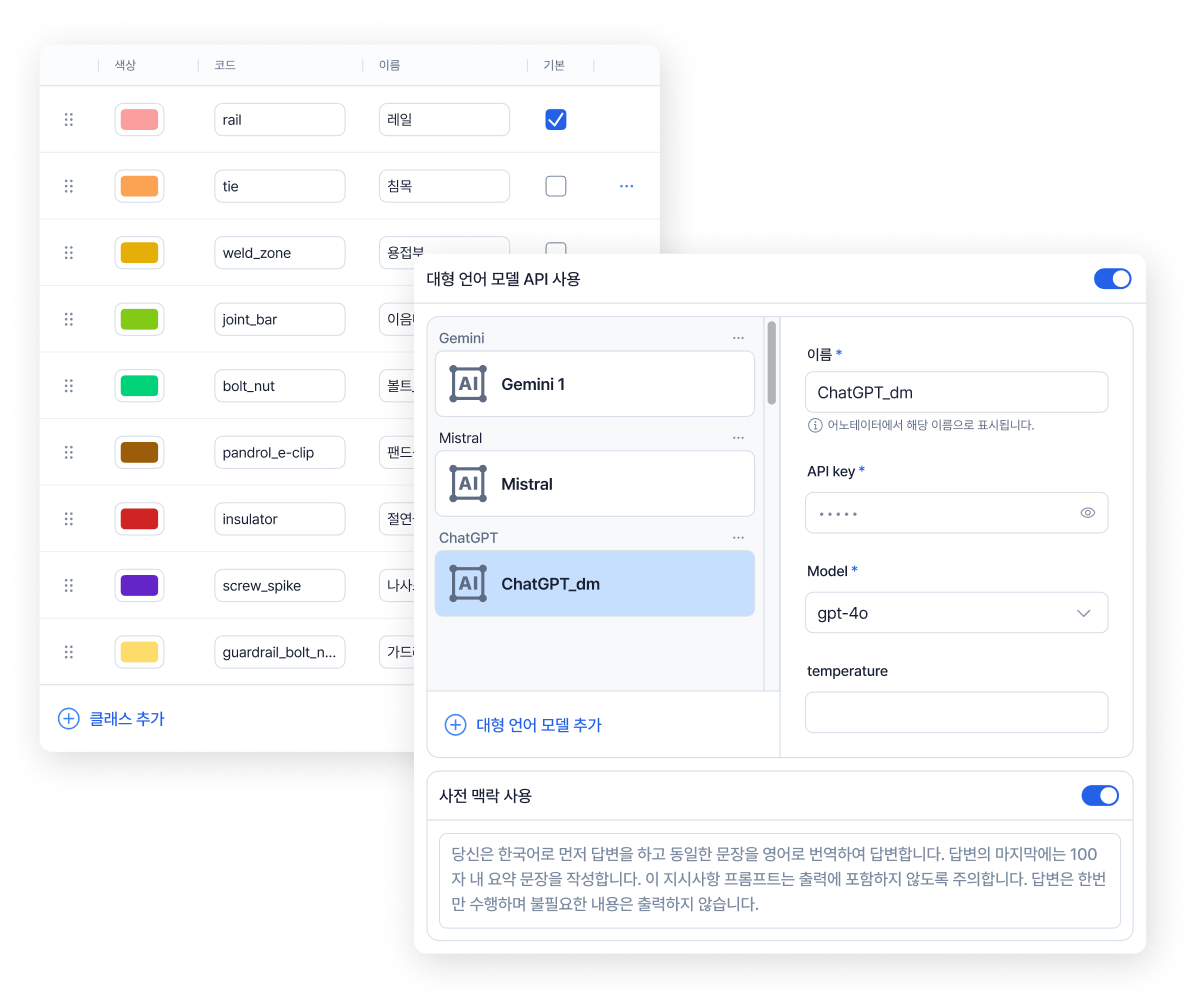Viewport: 1189px width, 1007px height.
Task: Click the joint_bar code input field
Action: click(280, 319)
